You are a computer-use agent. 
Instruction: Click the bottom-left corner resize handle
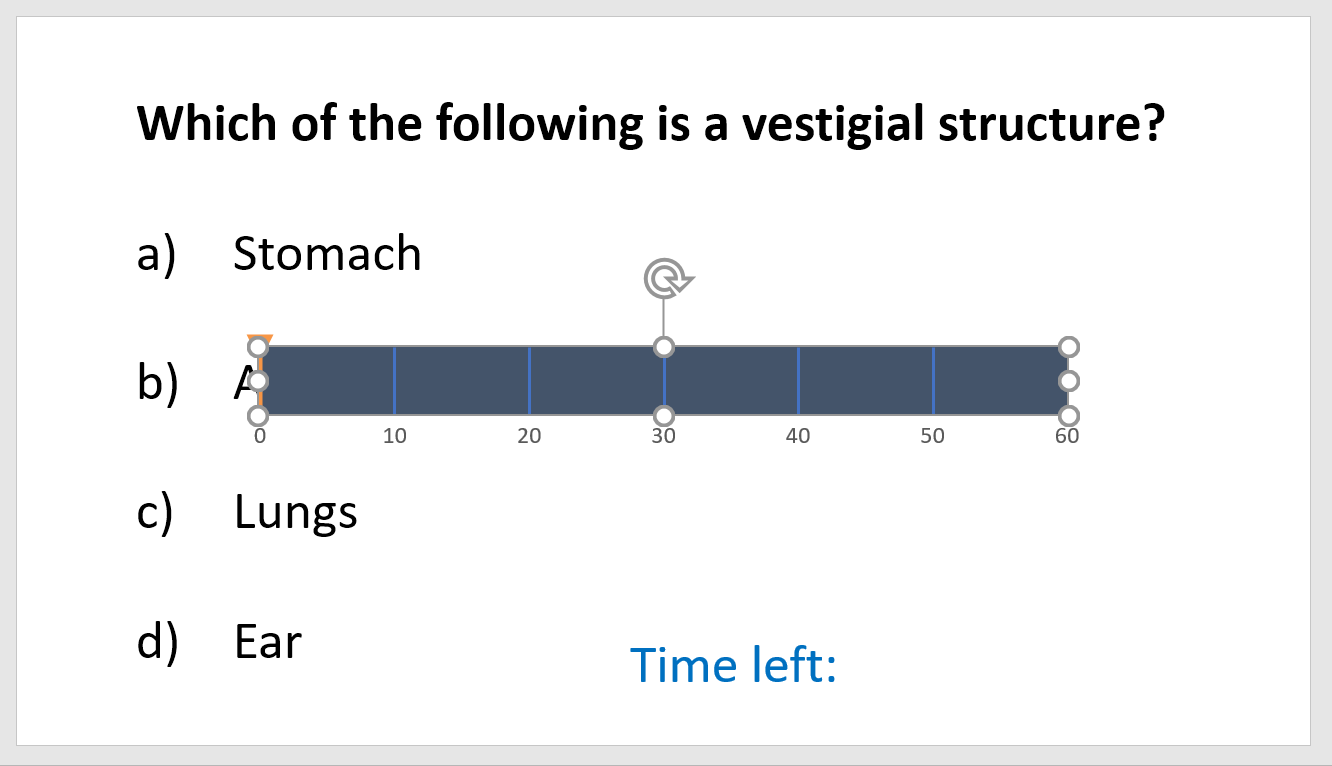[259, 415]
